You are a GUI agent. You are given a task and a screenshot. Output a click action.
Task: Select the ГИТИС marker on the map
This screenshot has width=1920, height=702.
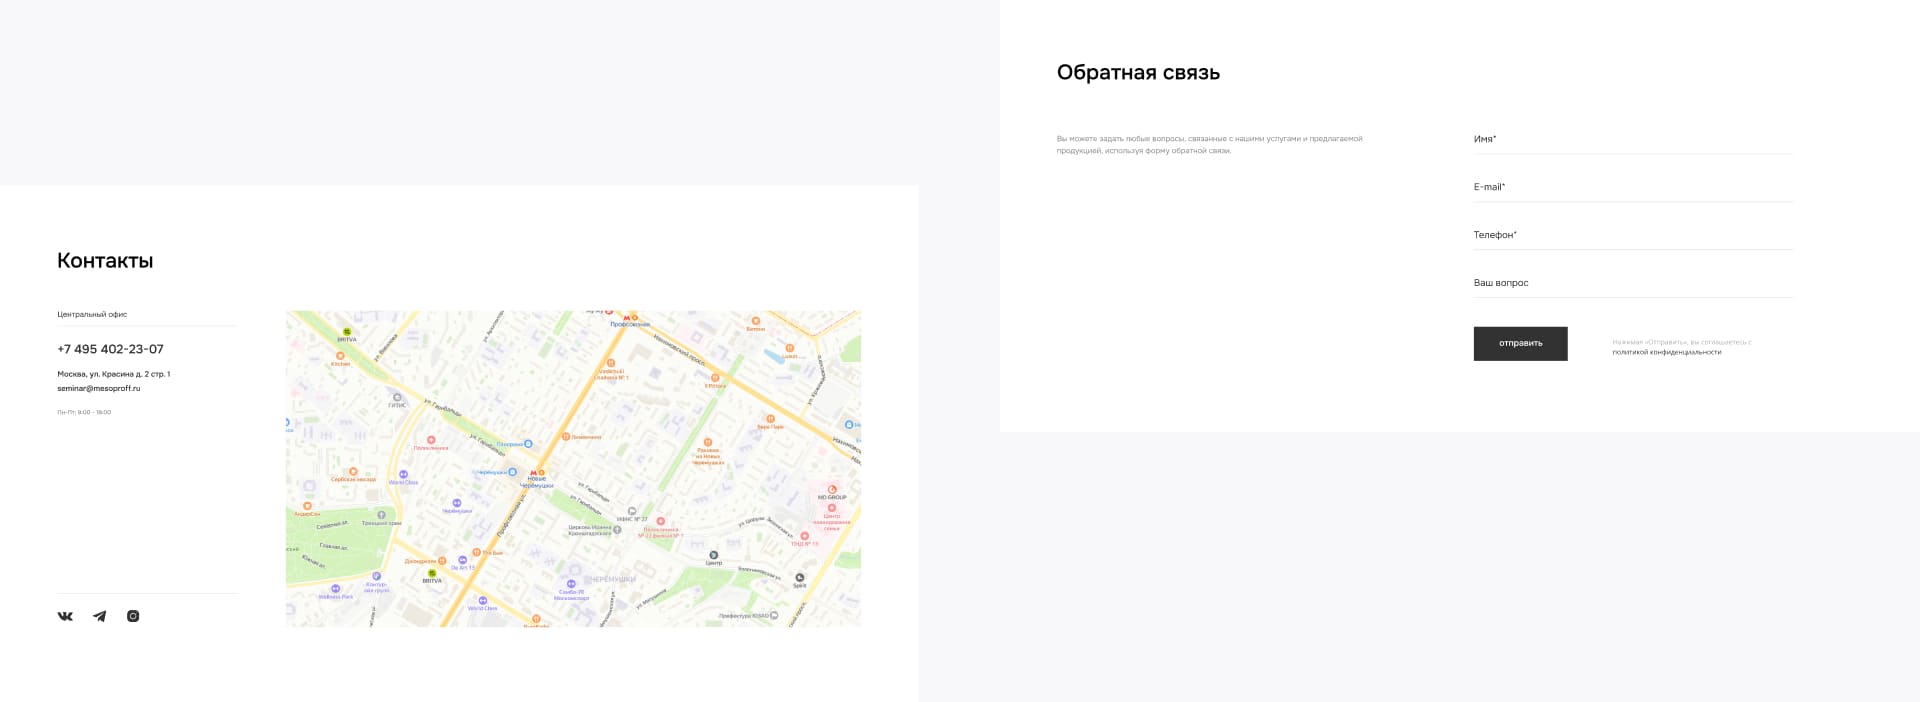397,397
